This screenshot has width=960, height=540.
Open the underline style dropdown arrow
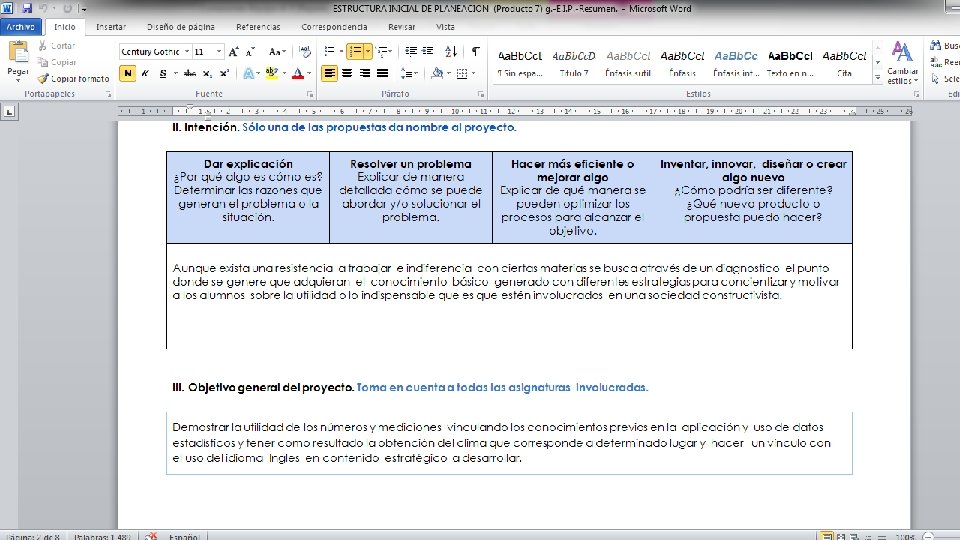point(176,73)
